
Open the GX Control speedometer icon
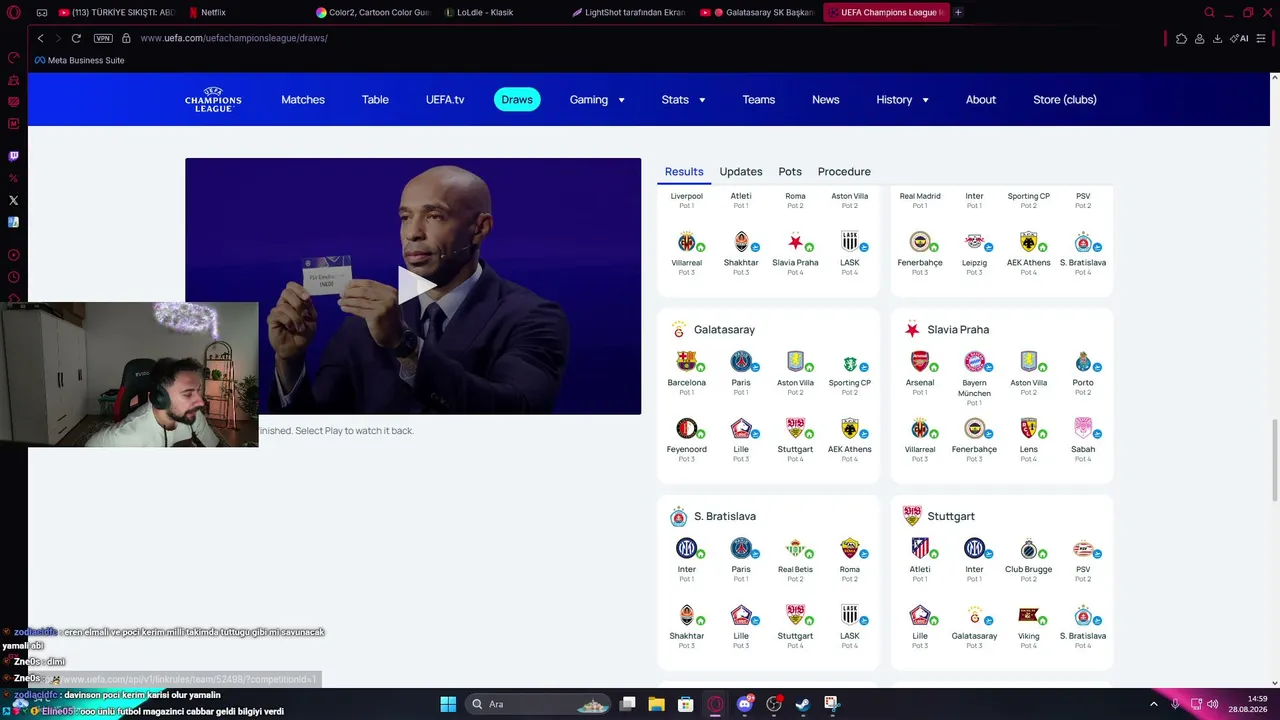[14, 58]
